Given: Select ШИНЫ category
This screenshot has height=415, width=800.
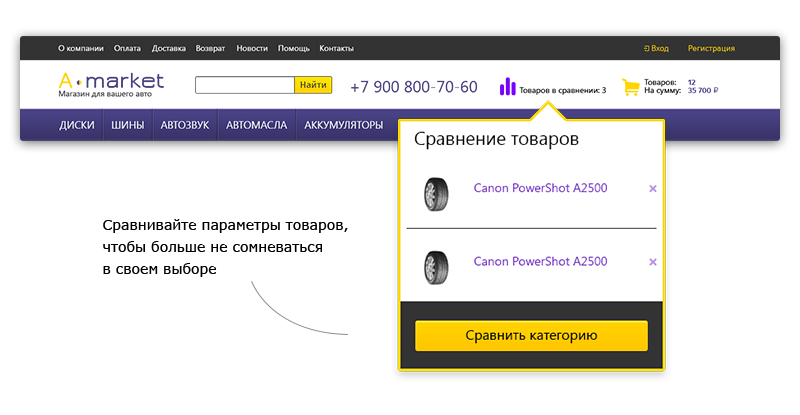Looking at the screenshot, I should pos(128,125).
